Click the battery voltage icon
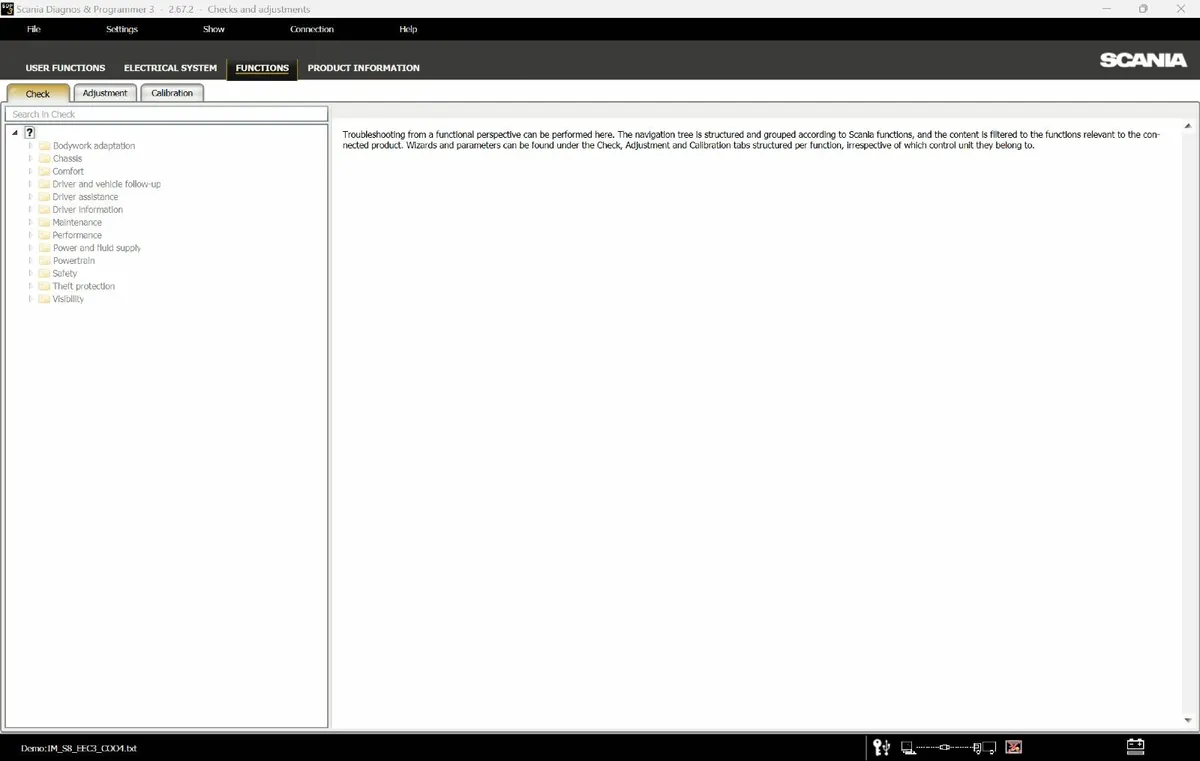The height and width of the screenshot is (761, 1200). [x=1135, y=747]
